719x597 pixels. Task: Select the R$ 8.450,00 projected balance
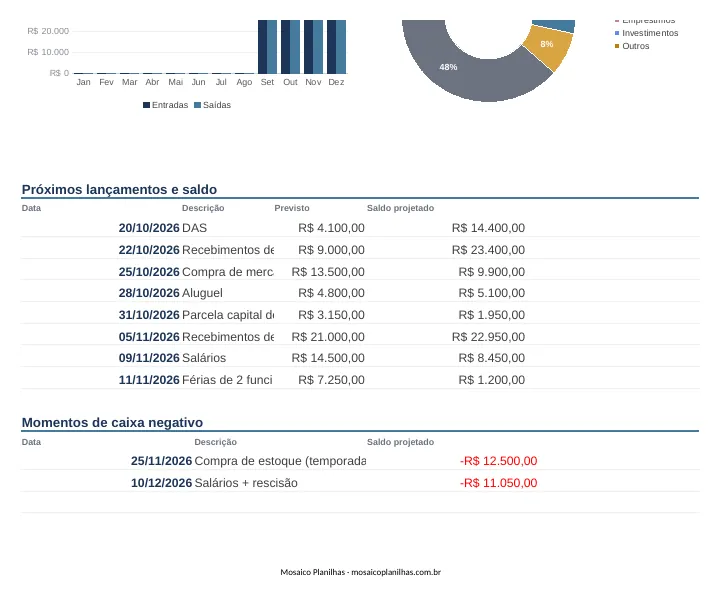tap(492, 358)
